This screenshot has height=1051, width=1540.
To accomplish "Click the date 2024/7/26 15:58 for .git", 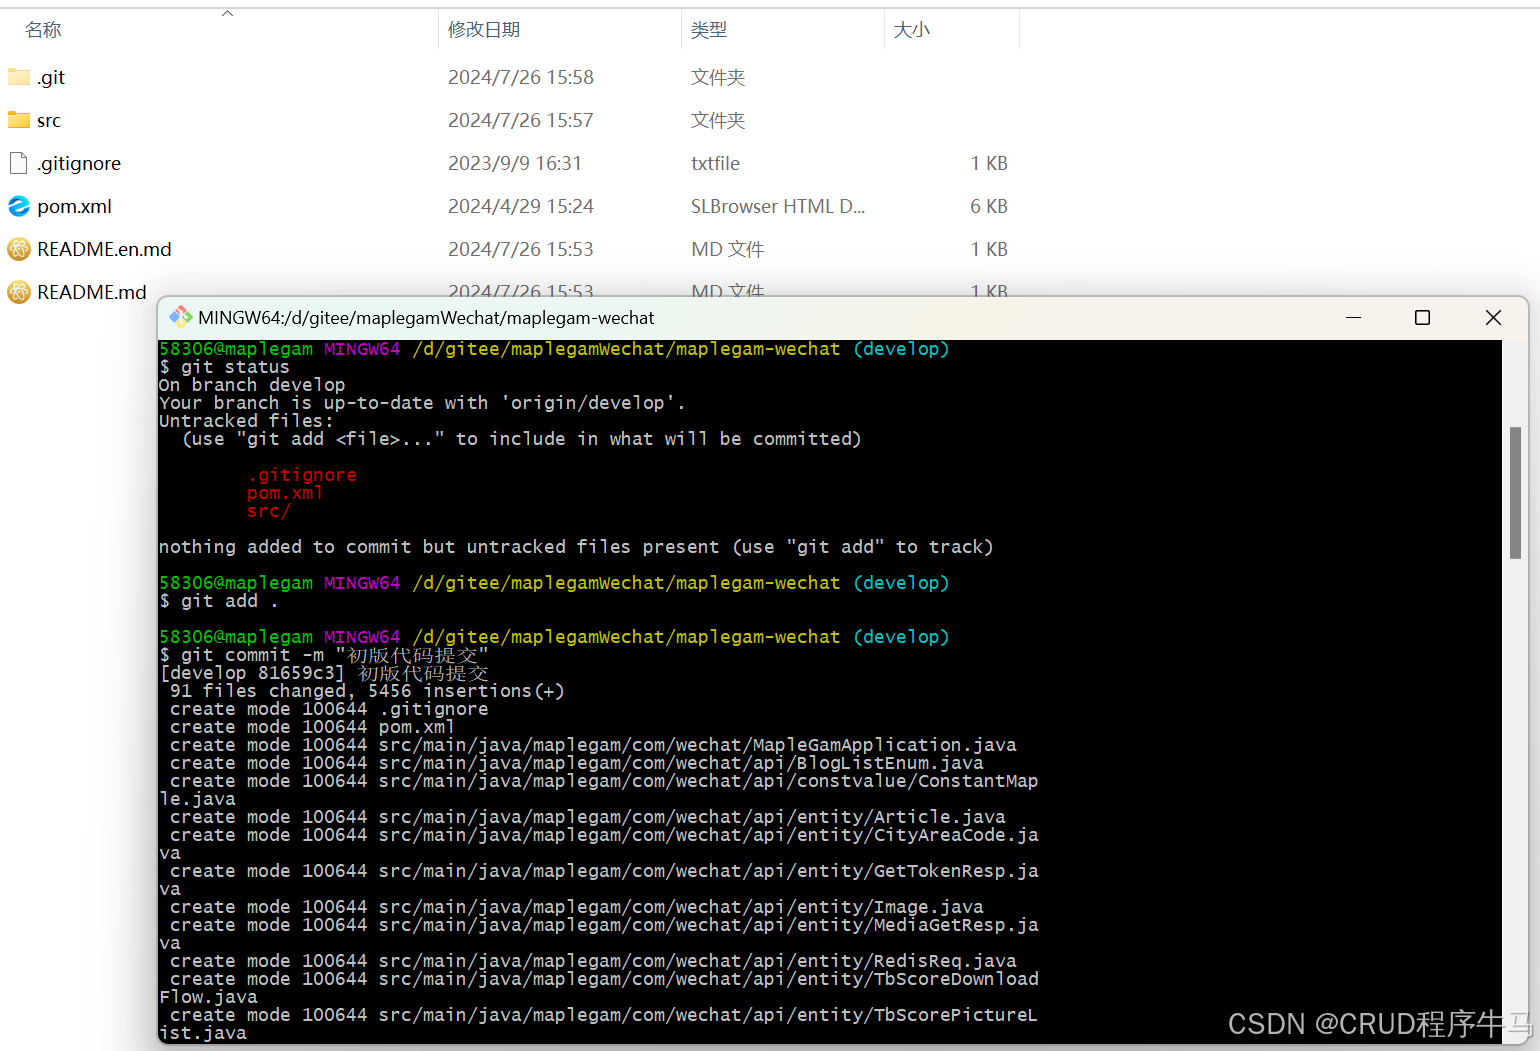I will [x=521, y=77].
